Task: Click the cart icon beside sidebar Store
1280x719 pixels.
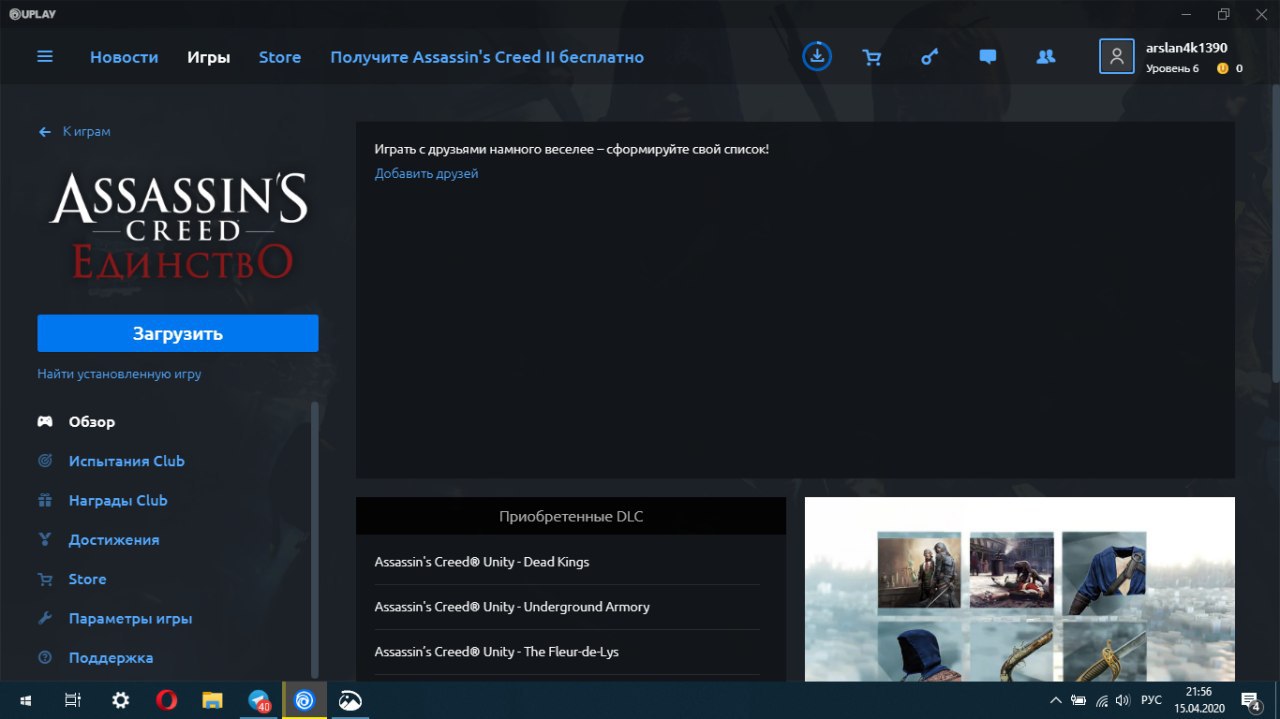Action: [x=45, y=579]
